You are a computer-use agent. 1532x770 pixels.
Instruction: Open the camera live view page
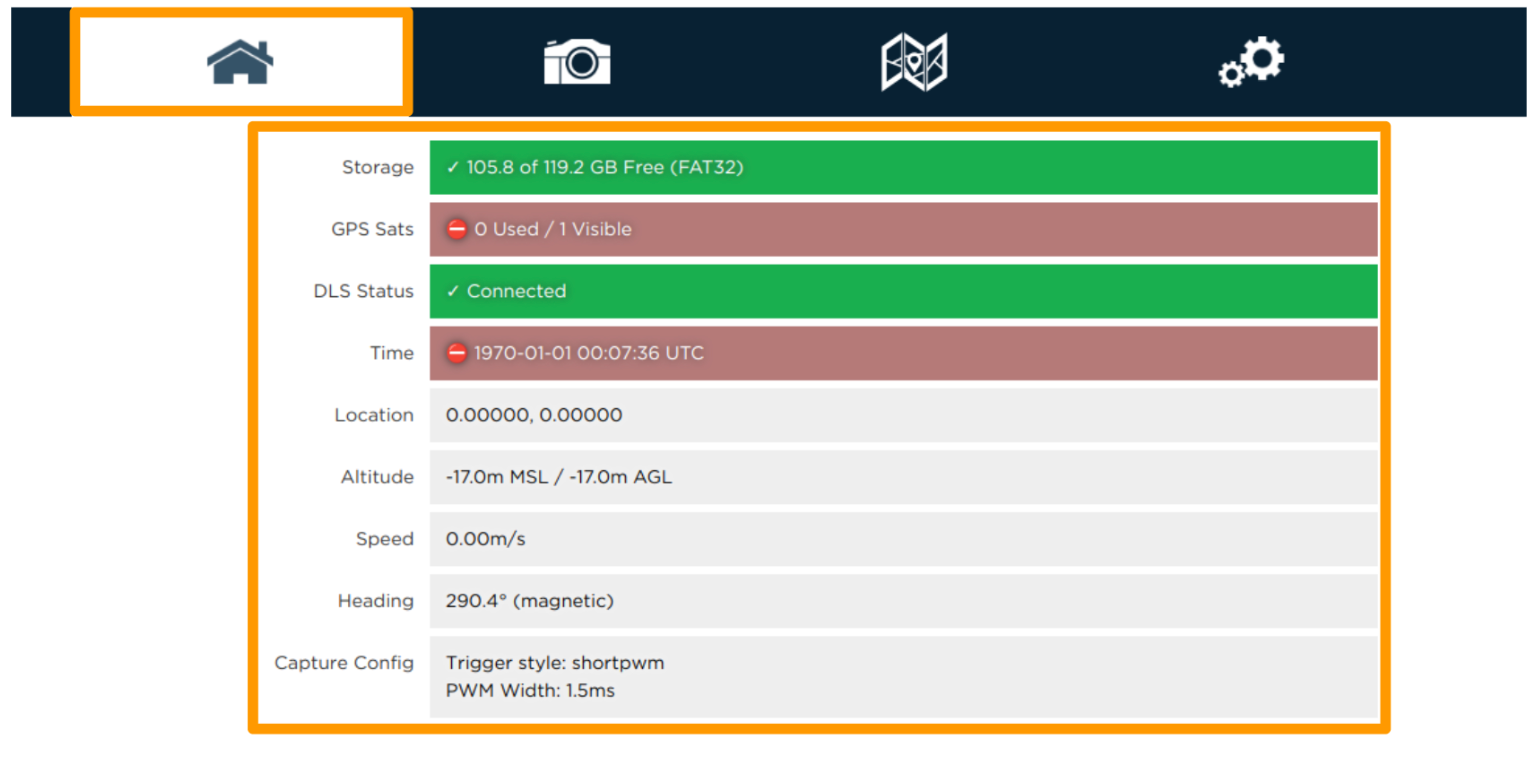click(x=577, y=63)
